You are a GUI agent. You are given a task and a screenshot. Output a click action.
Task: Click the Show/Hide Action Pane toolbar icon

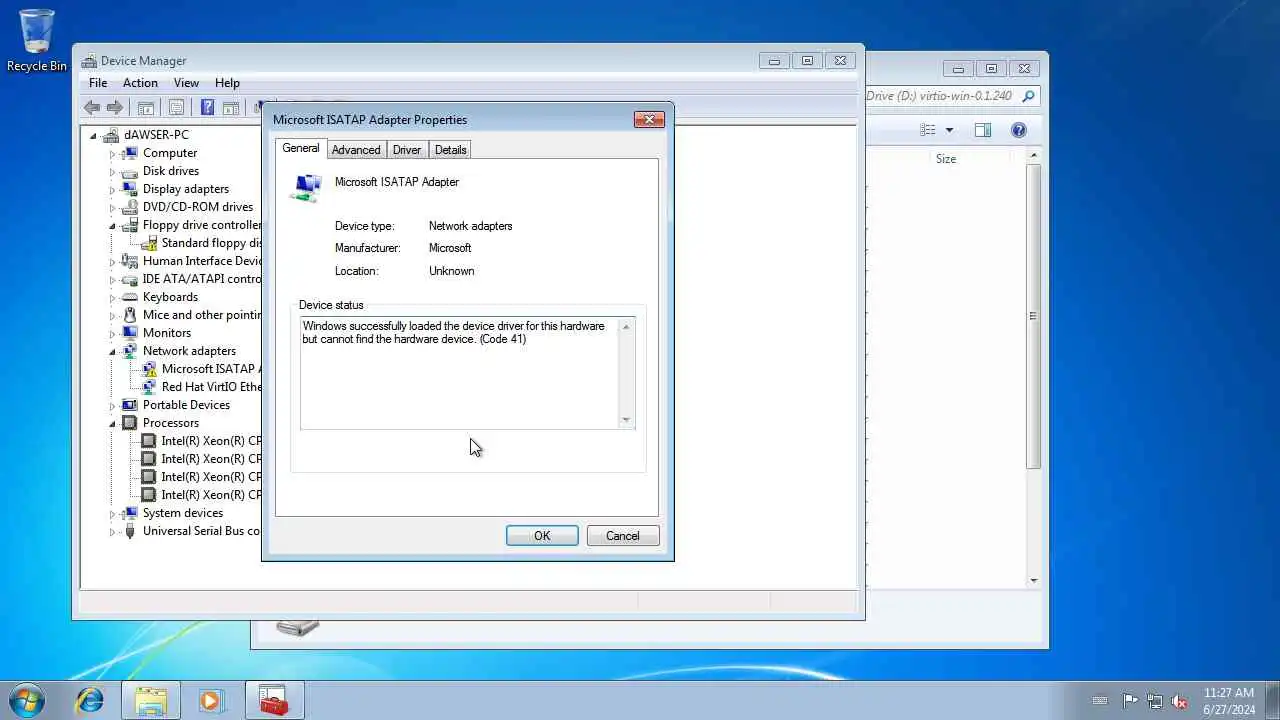coord(230,108)
